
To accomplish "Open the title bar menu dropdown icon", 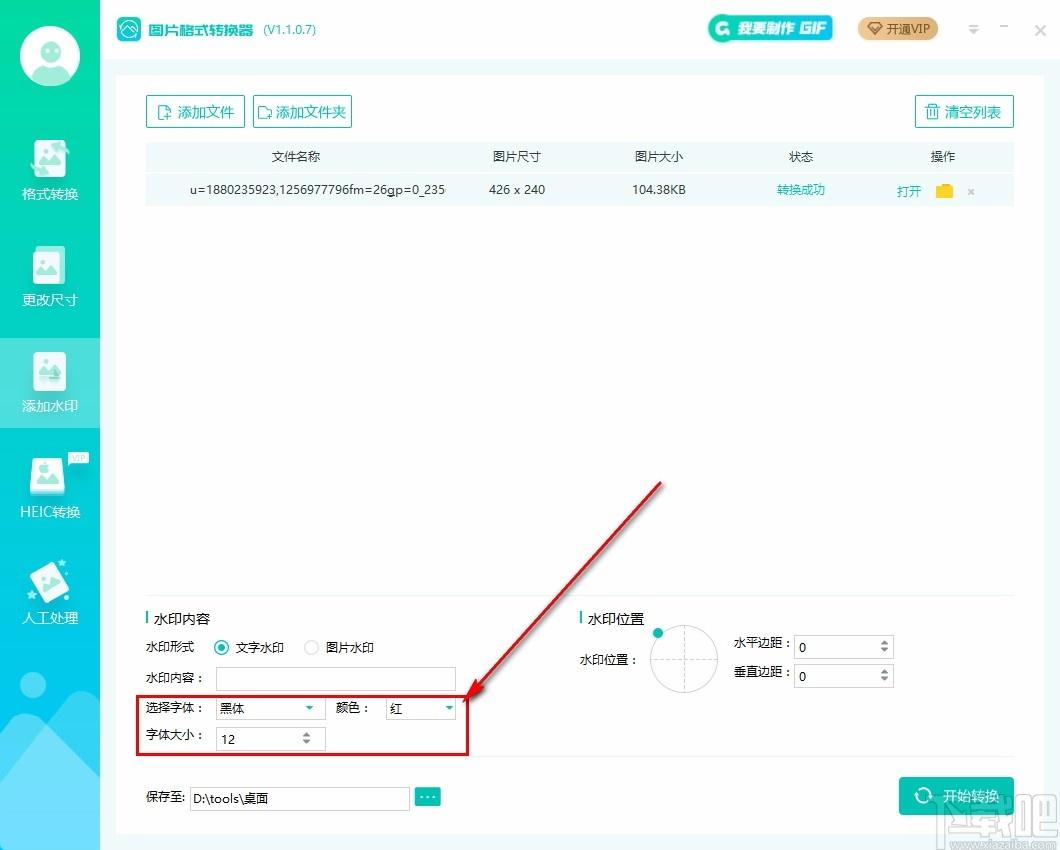I will click(973, 29).
